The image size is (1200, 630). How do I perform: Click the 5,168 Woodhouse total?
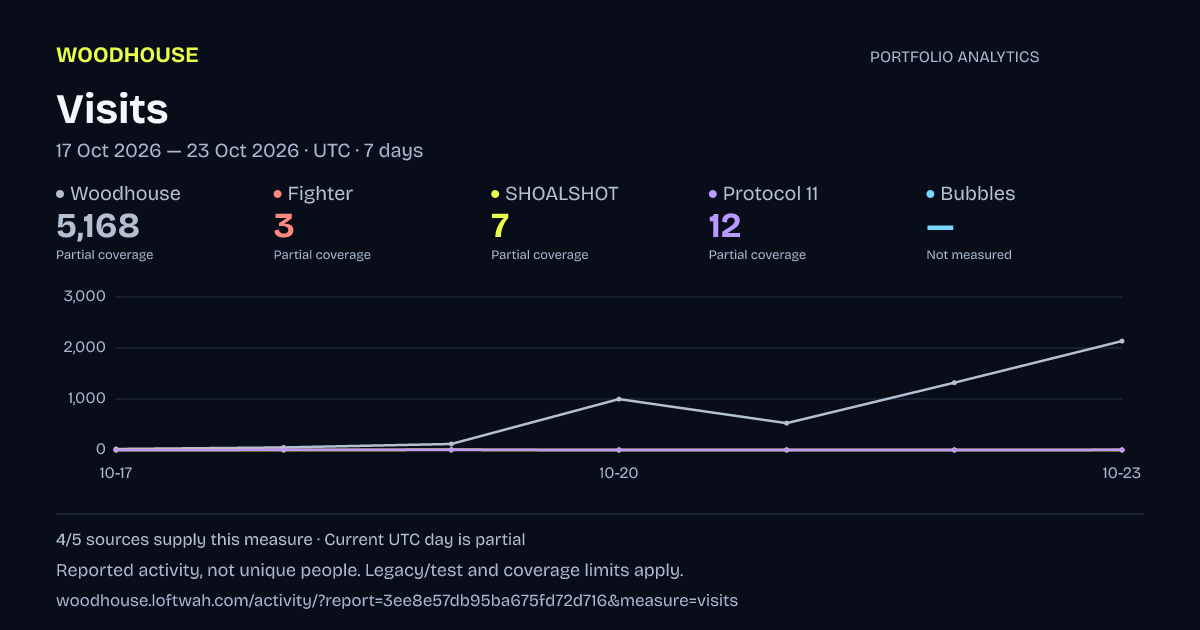[98, 226]
